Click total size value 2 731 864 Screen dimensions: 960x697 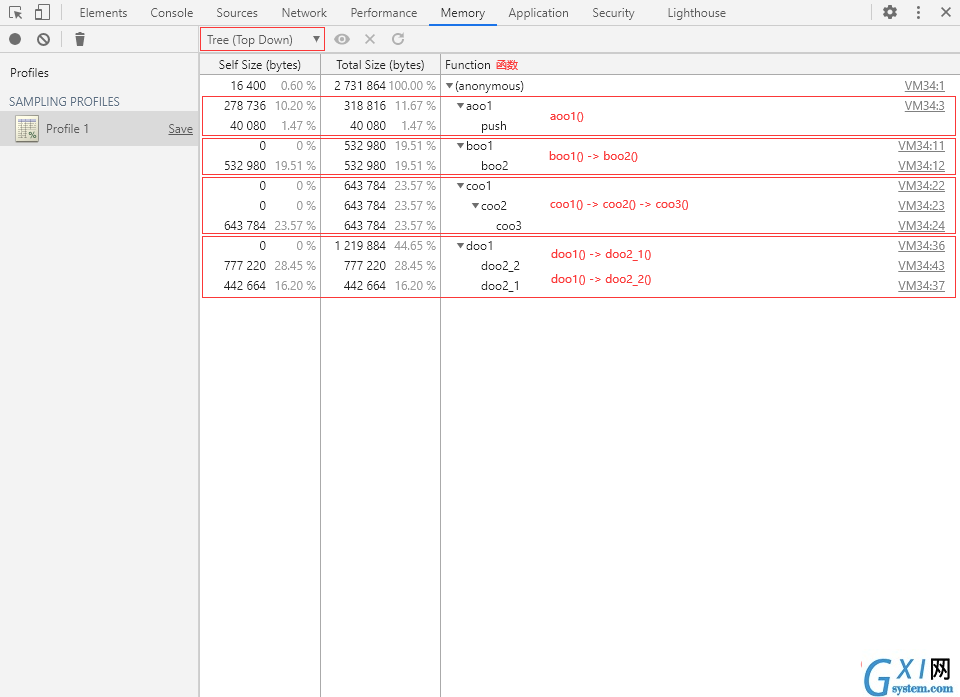[360, 86]
